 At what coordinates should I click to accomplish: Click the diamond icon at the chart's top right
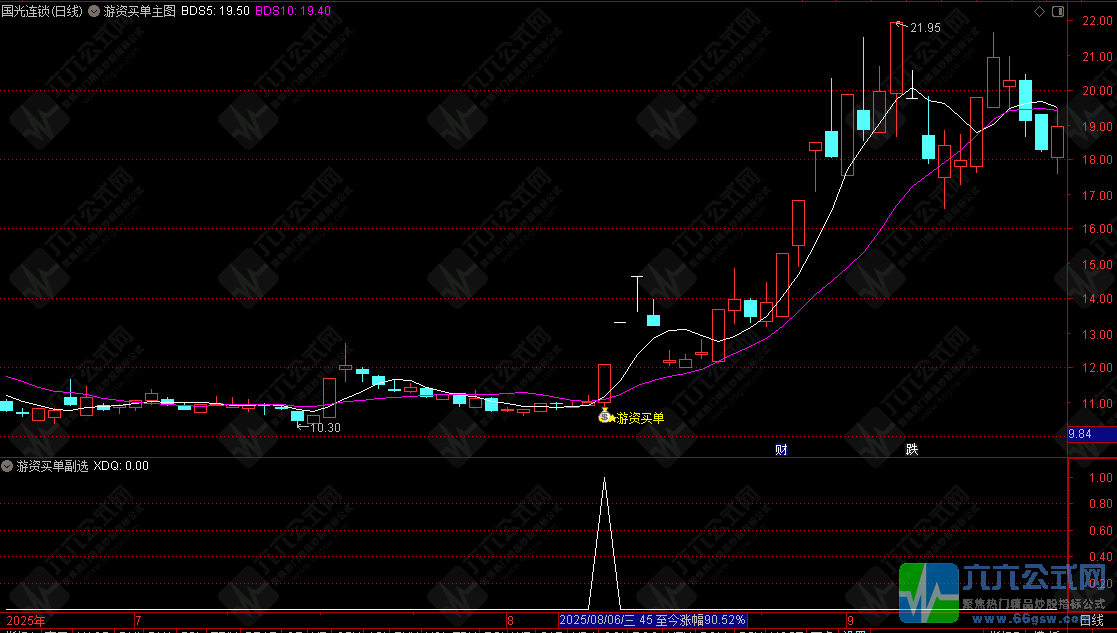coord(1039,11)
